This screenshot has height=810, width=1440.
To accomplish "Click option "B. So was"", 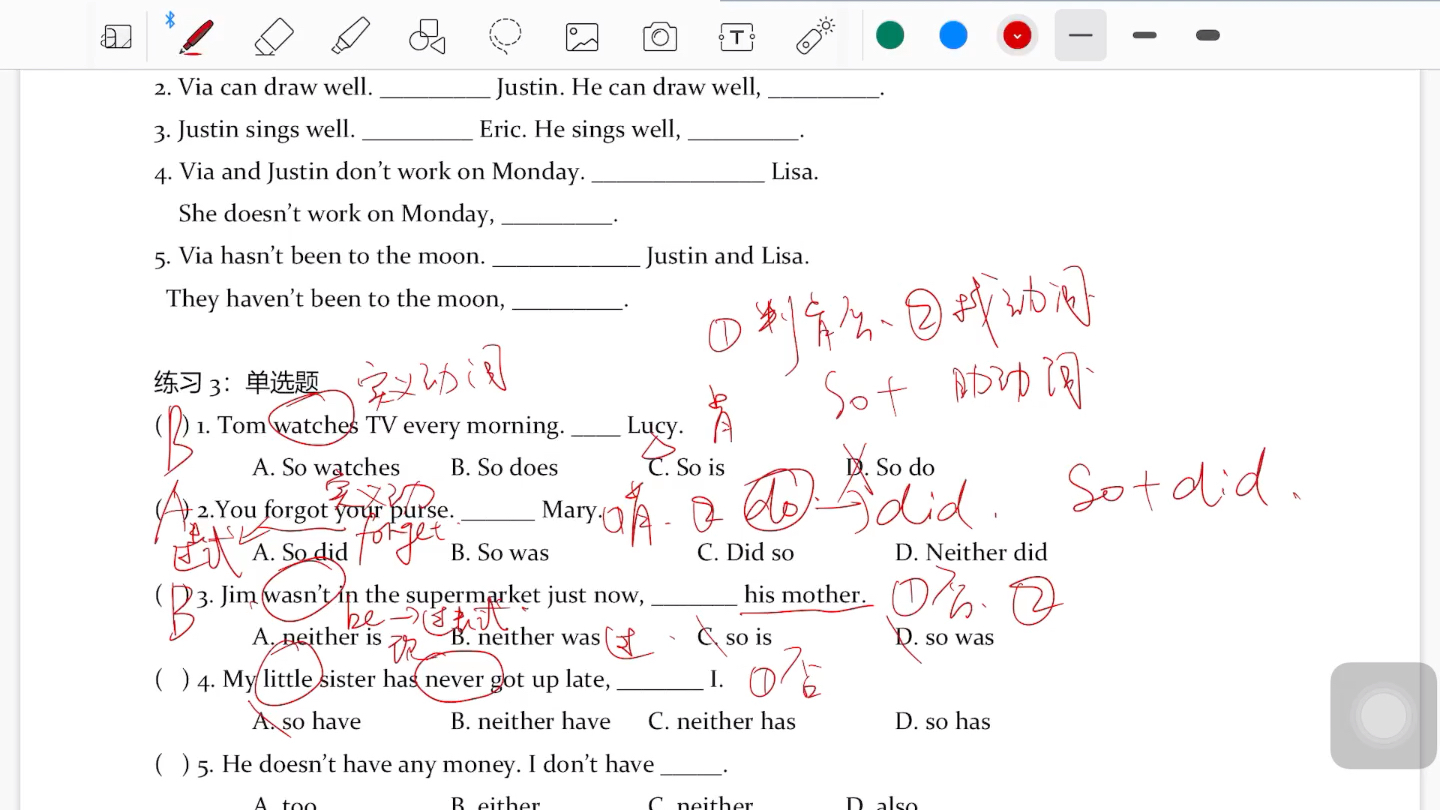I will [500, 552].
